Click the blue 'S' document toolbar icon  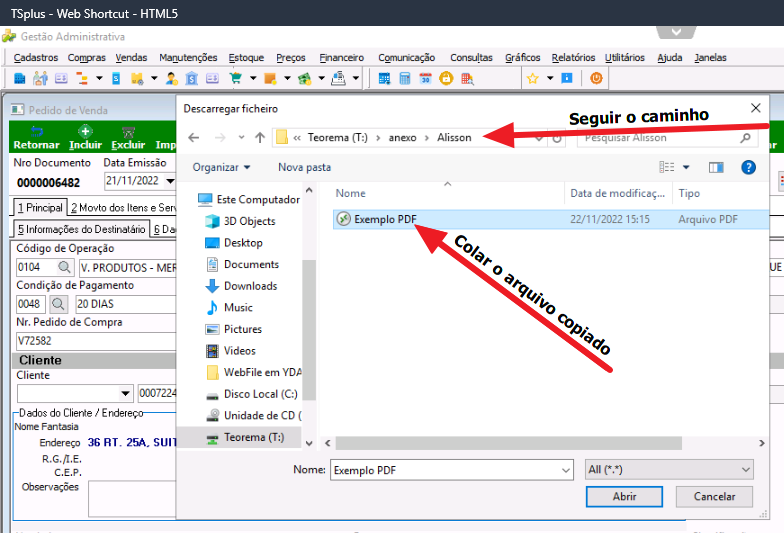(x=116, y=78)
